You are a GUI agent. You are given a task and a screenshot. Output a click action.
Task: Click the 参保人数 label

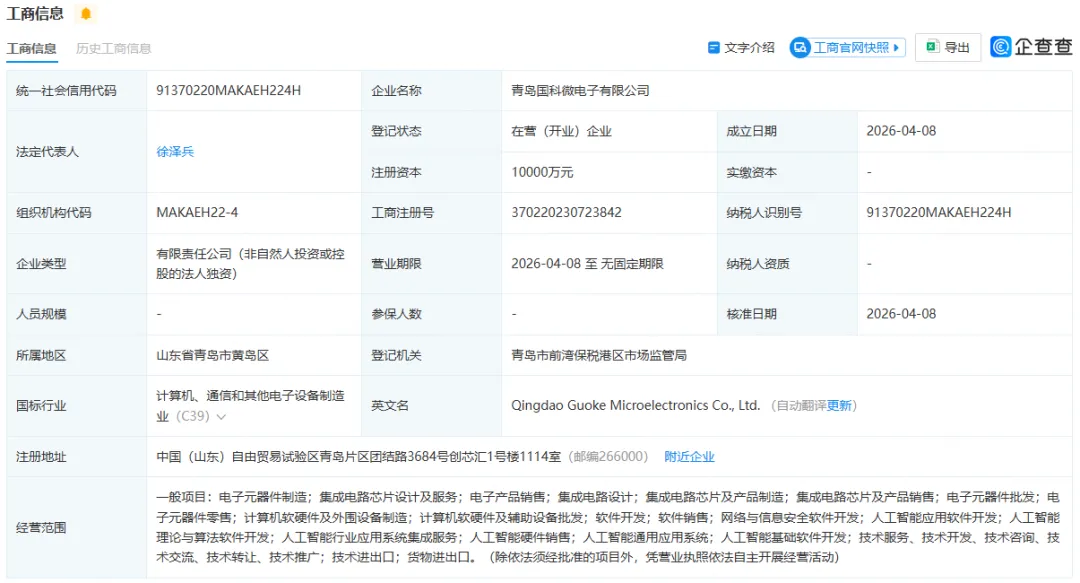(x=396, y=314)
